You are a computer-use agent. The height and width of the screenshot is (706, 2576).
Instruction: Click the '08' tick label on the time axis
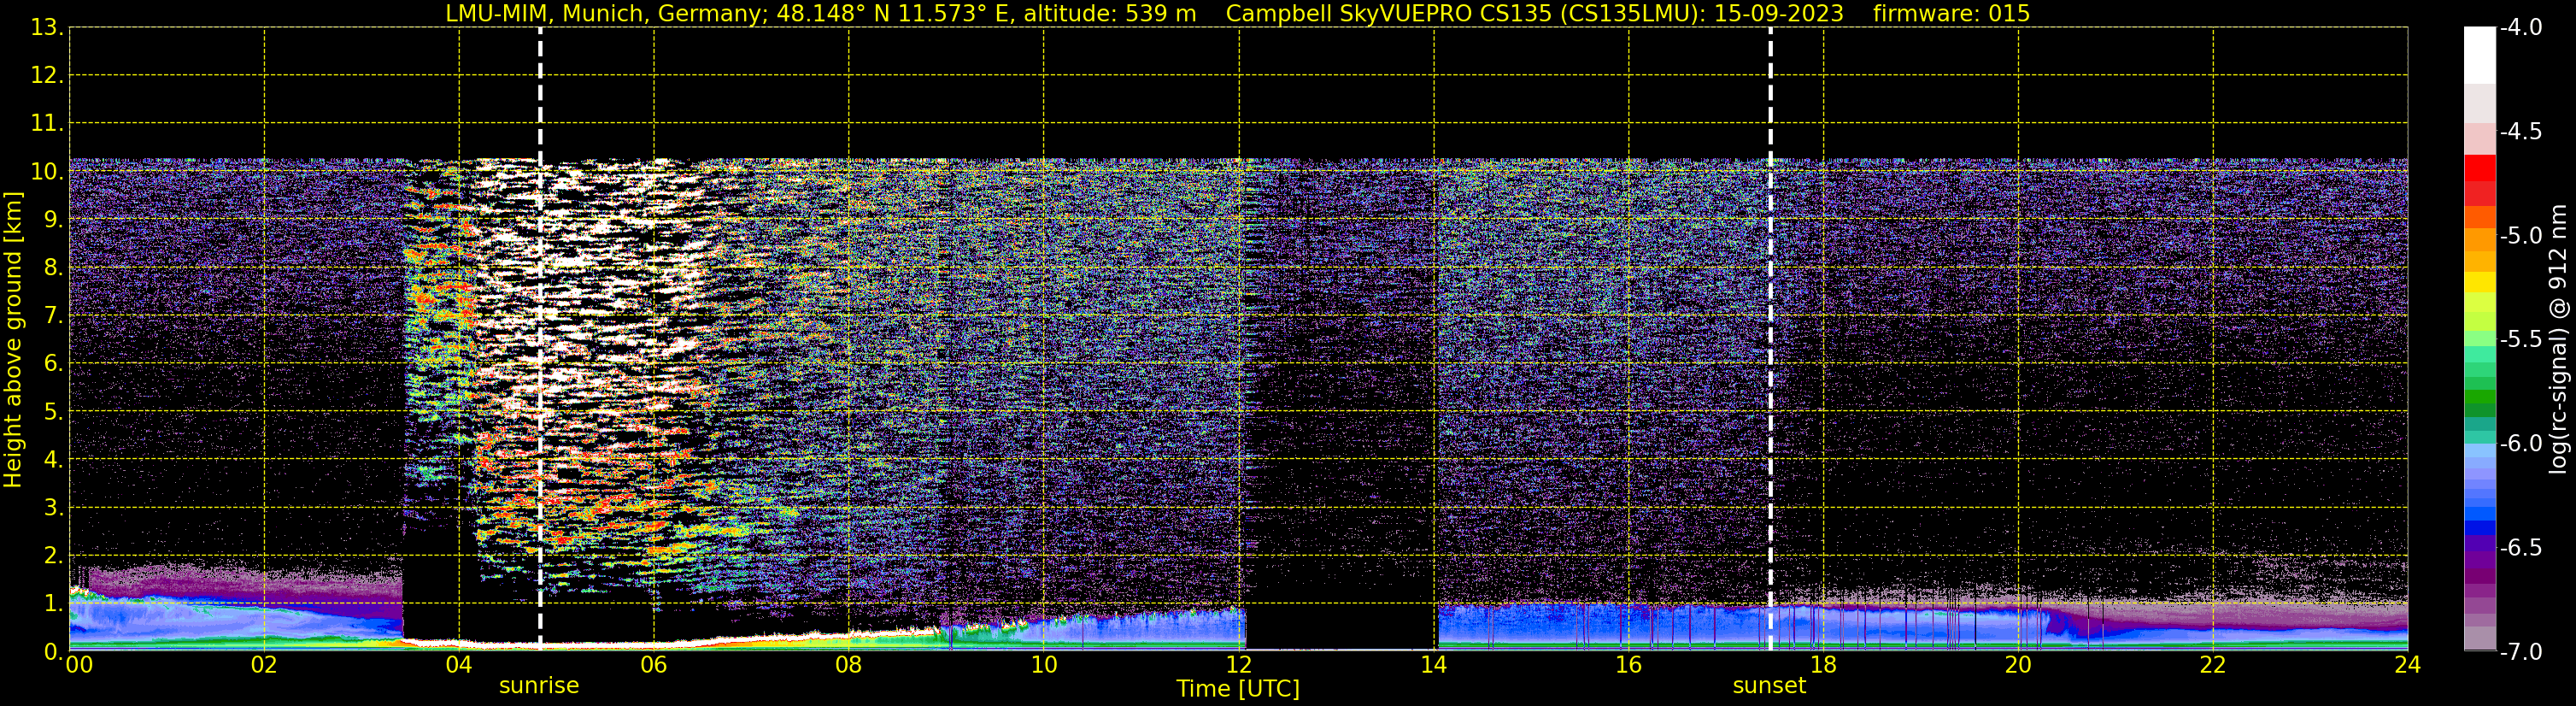pyautogui.click(x=848, y=665)
